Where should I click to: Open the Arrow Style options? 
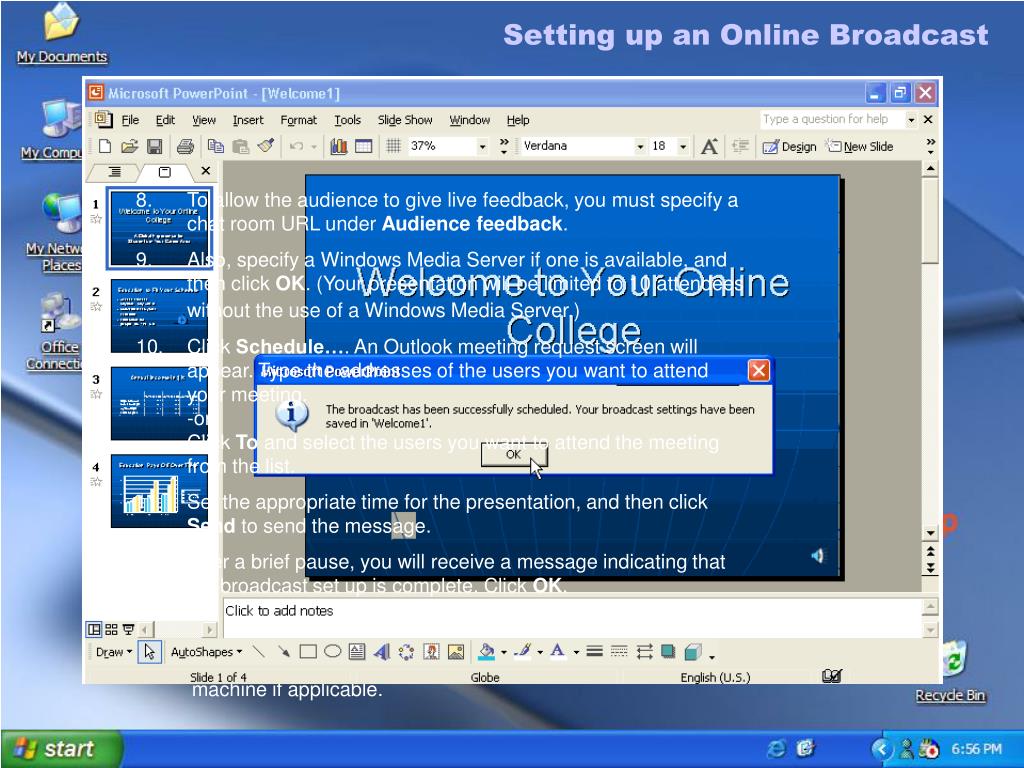[644, 651]
